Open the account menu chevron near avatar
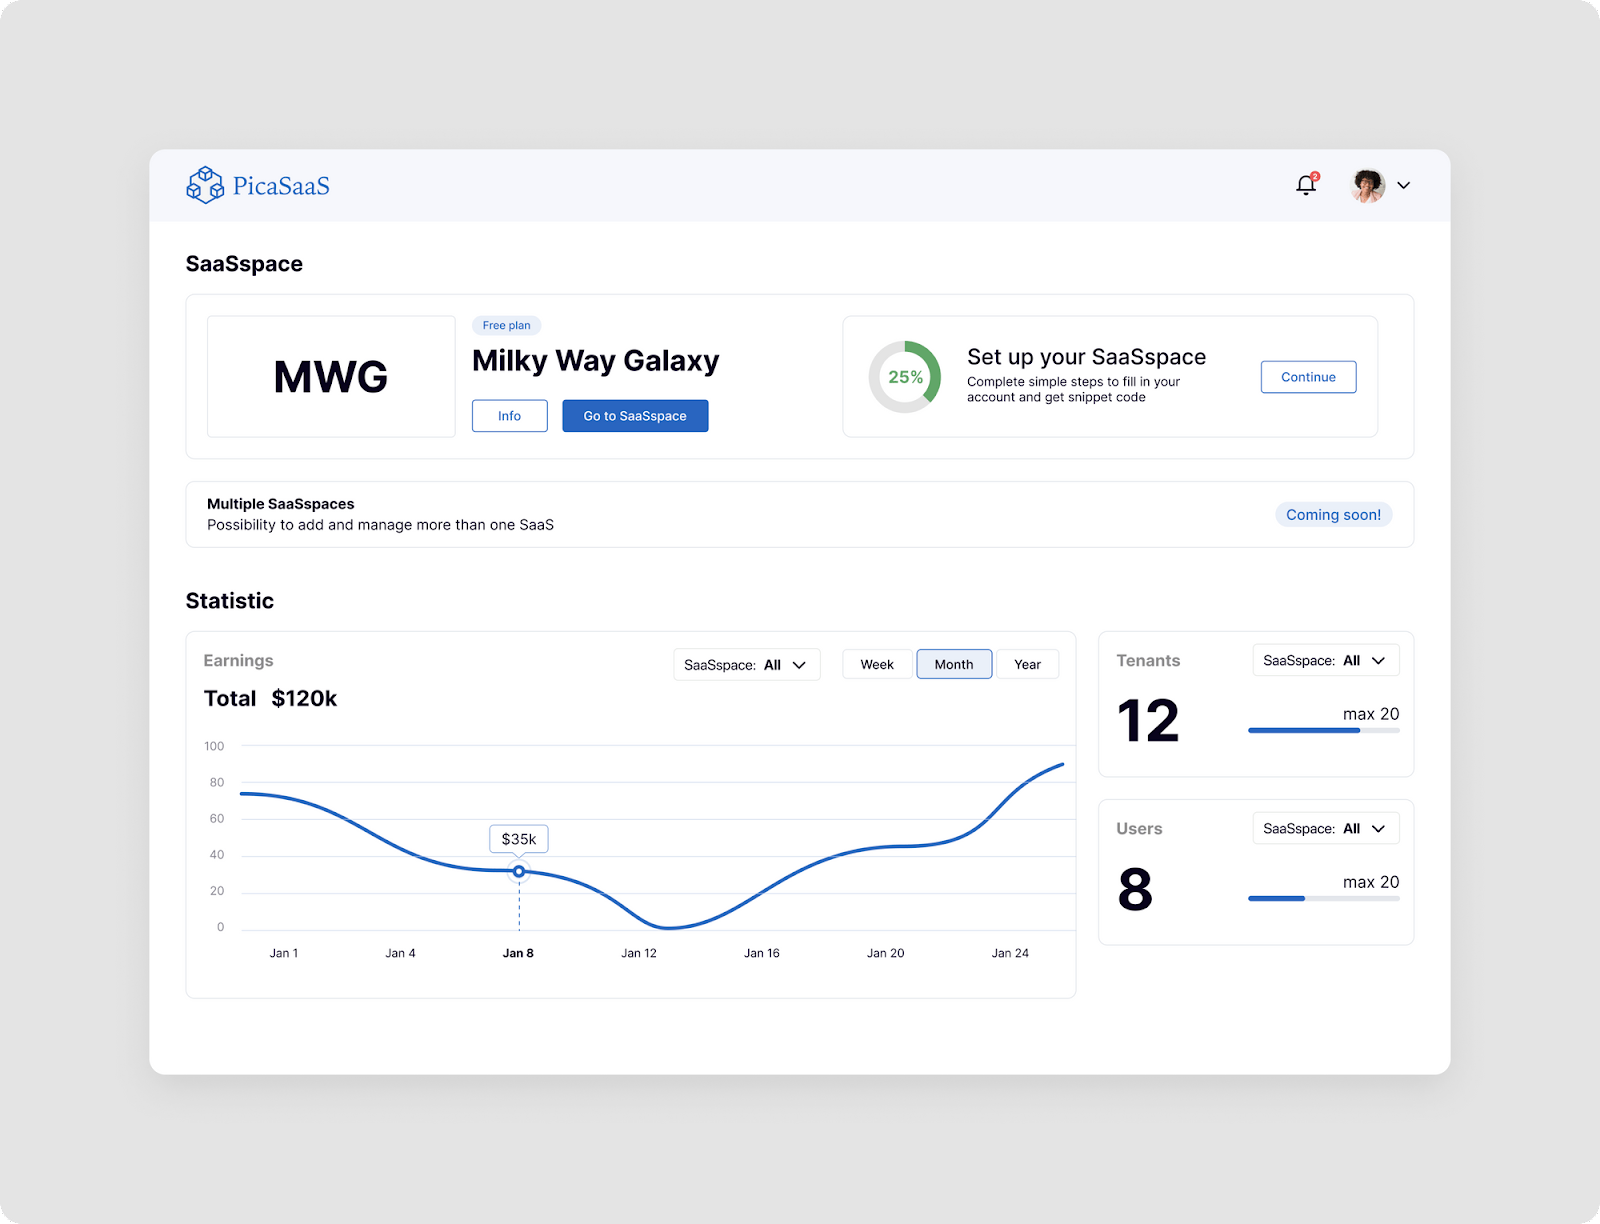This screenshot has height=1224, width=1600. (x=1405, y=185)
